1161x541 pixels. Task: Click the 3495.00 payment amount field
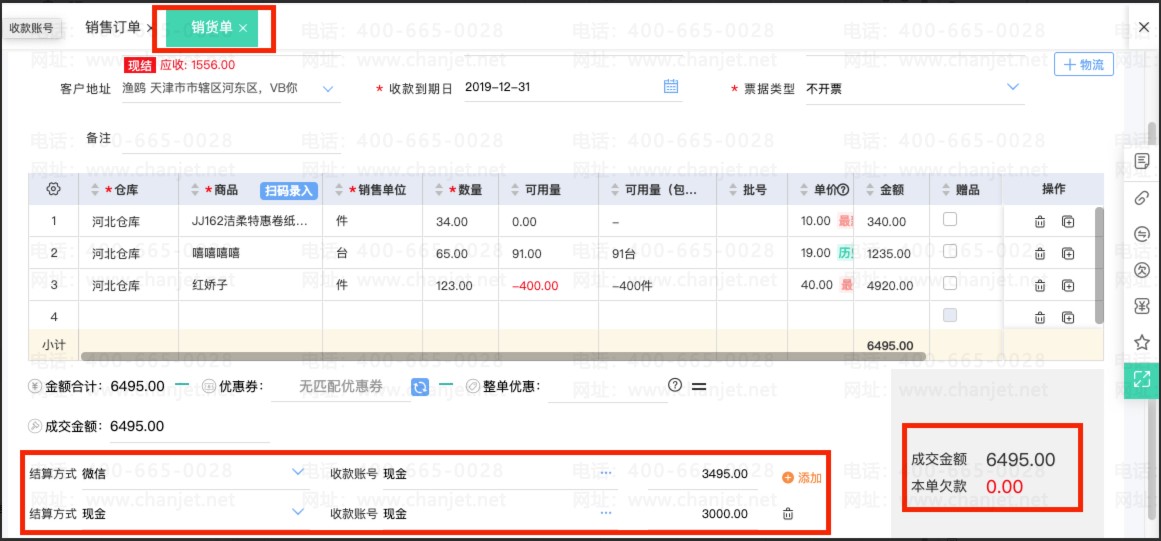[703, 474]
